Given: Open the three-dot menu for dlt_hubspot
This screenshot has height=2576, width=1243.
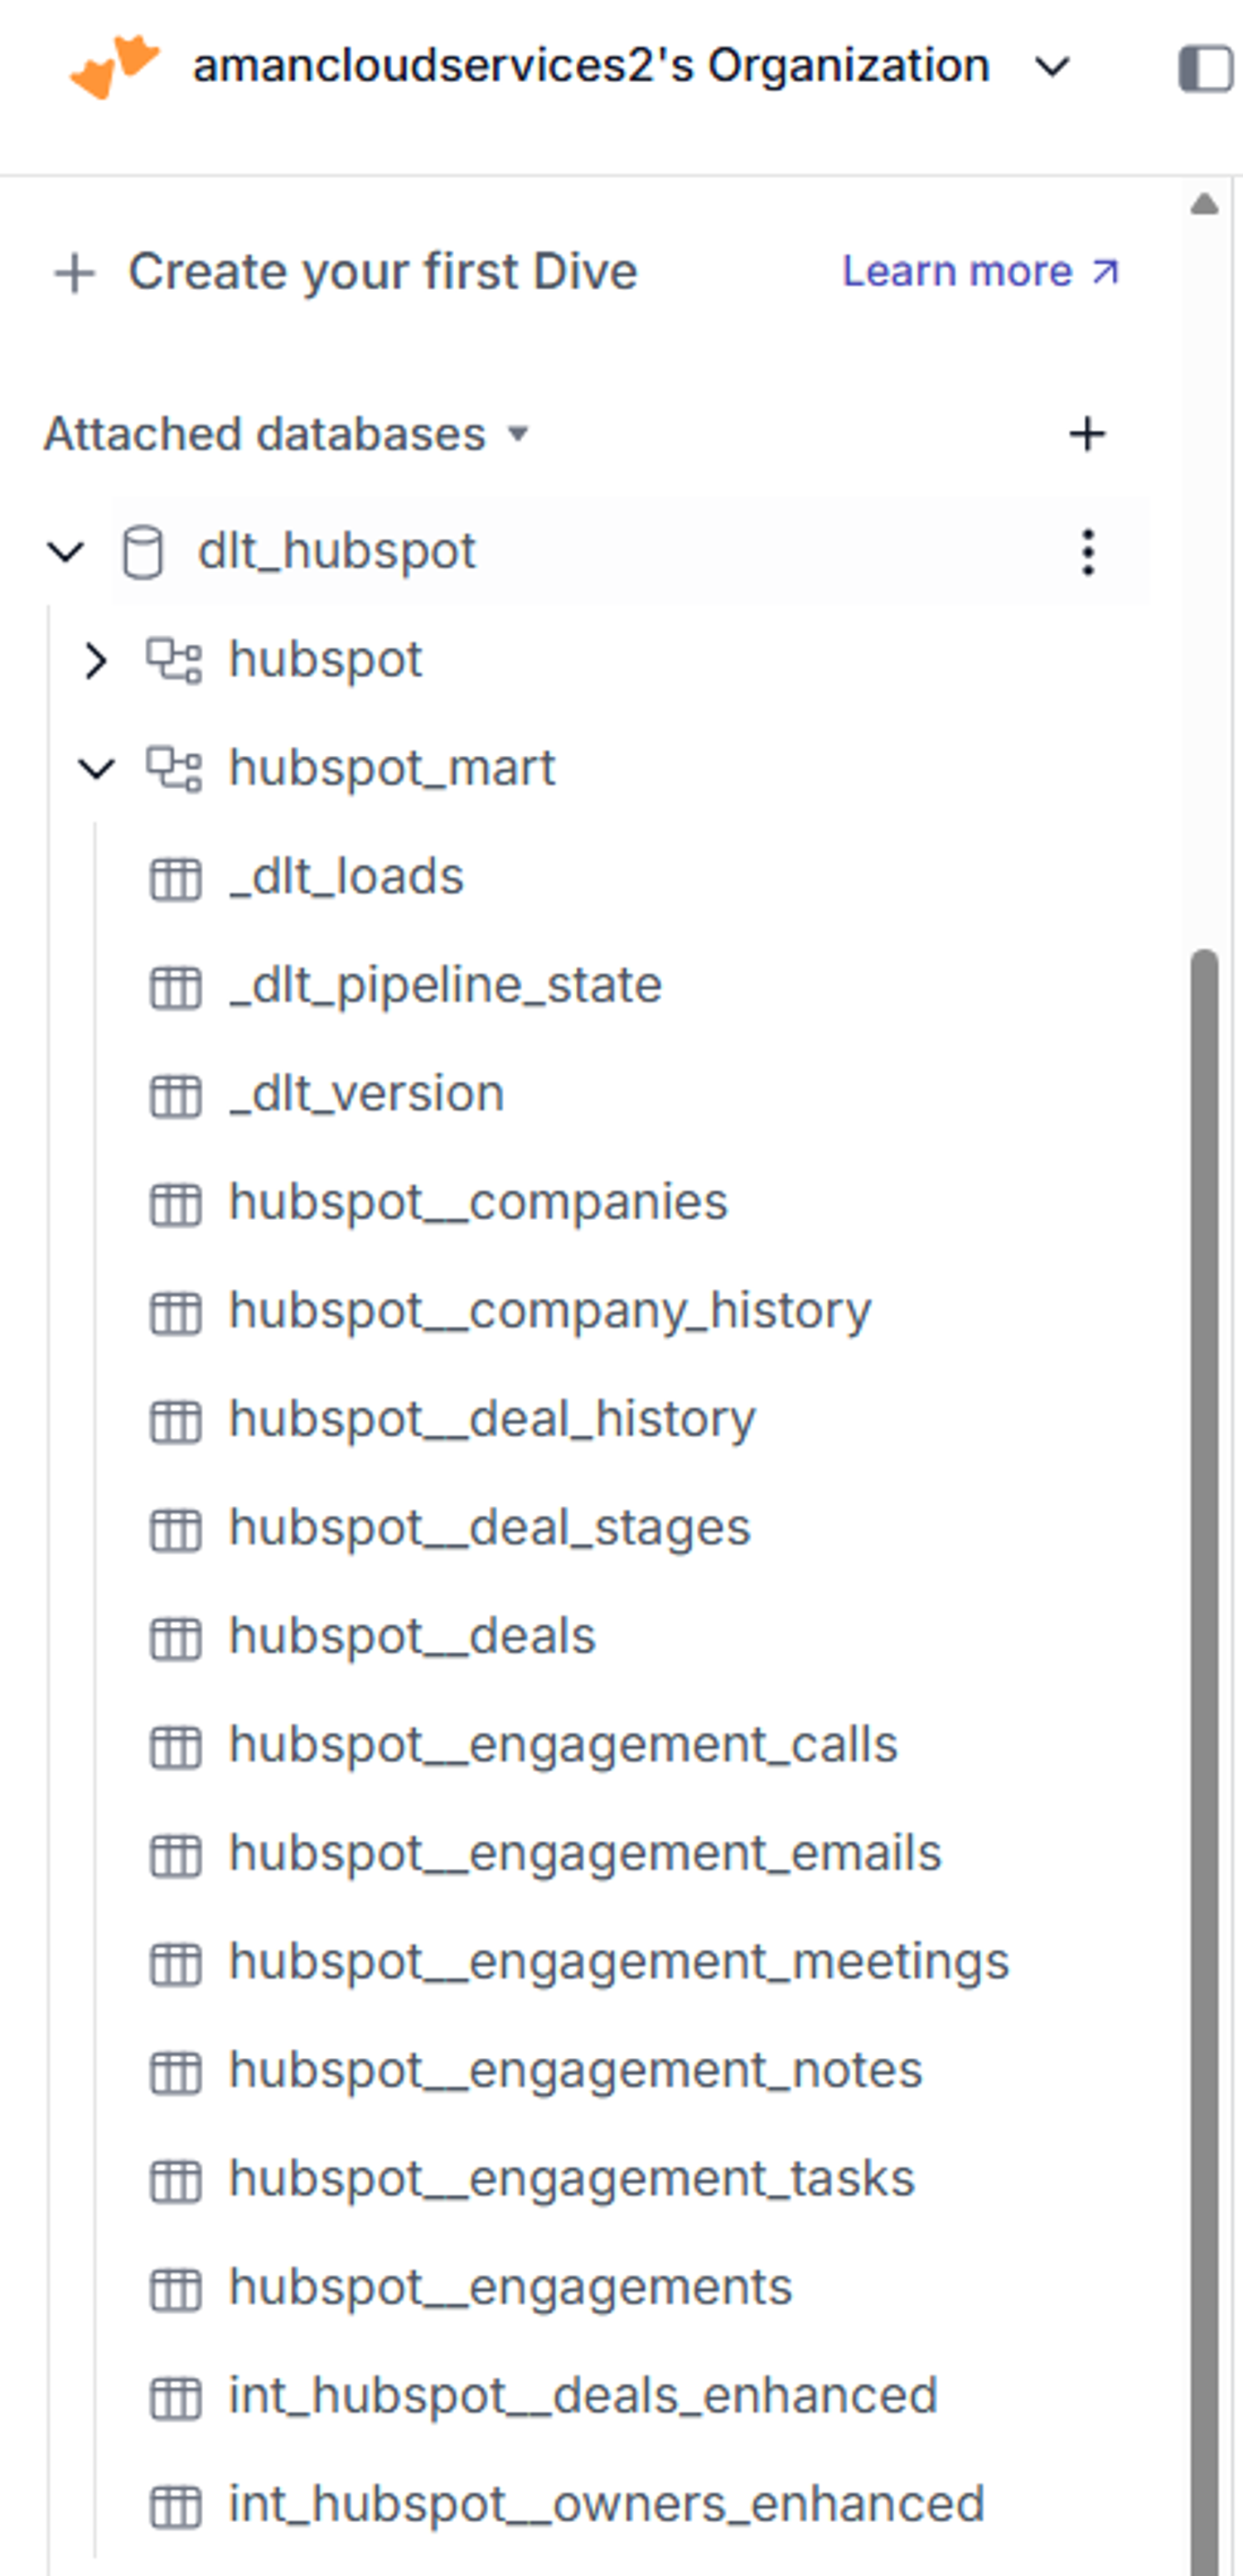Looking at the screenshot, I should (1088, 552).
